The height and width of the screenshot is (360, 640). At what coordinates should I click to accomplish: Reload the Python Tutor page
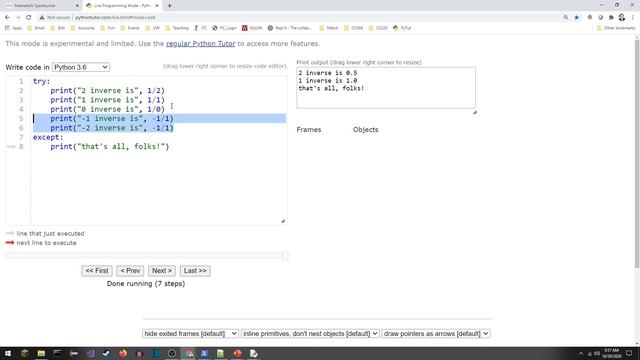point(29,18)
